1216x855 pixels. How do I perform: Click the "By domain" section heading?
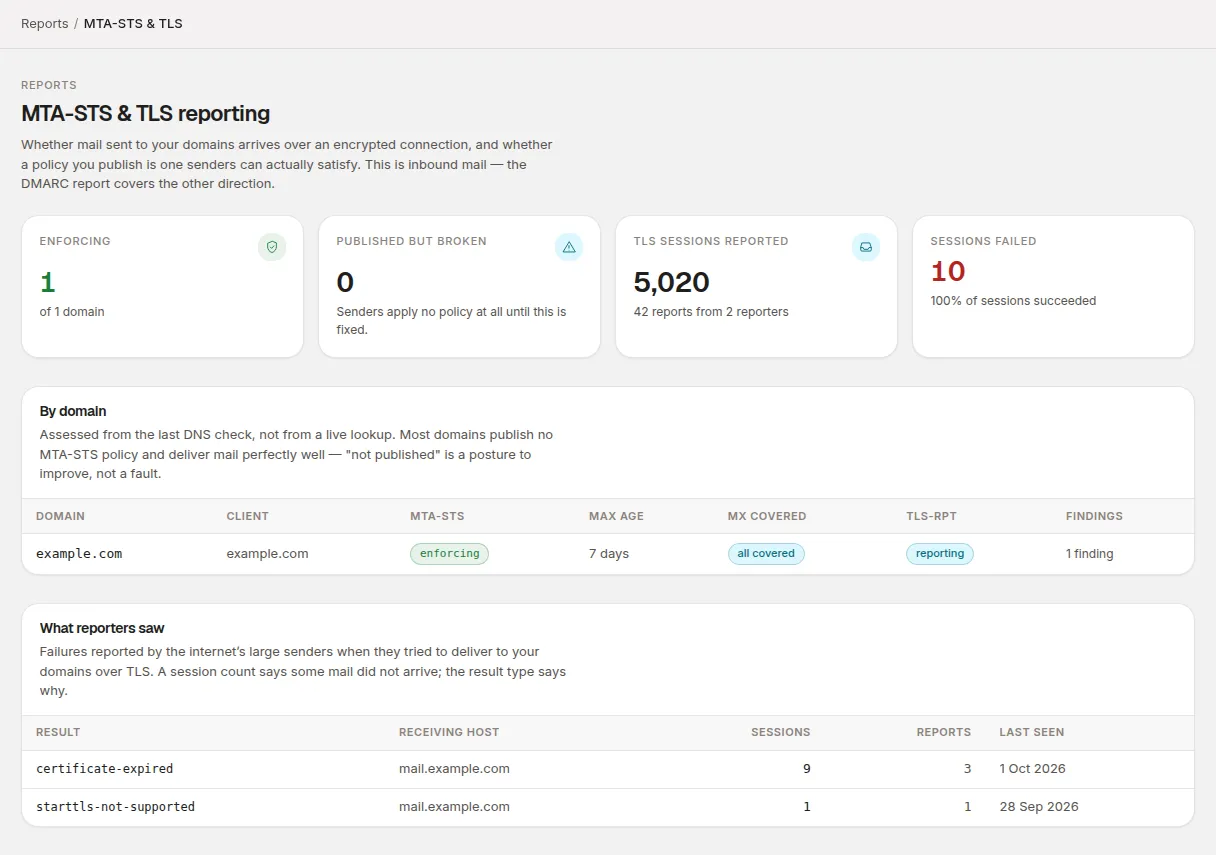click(x=73, y=411)
